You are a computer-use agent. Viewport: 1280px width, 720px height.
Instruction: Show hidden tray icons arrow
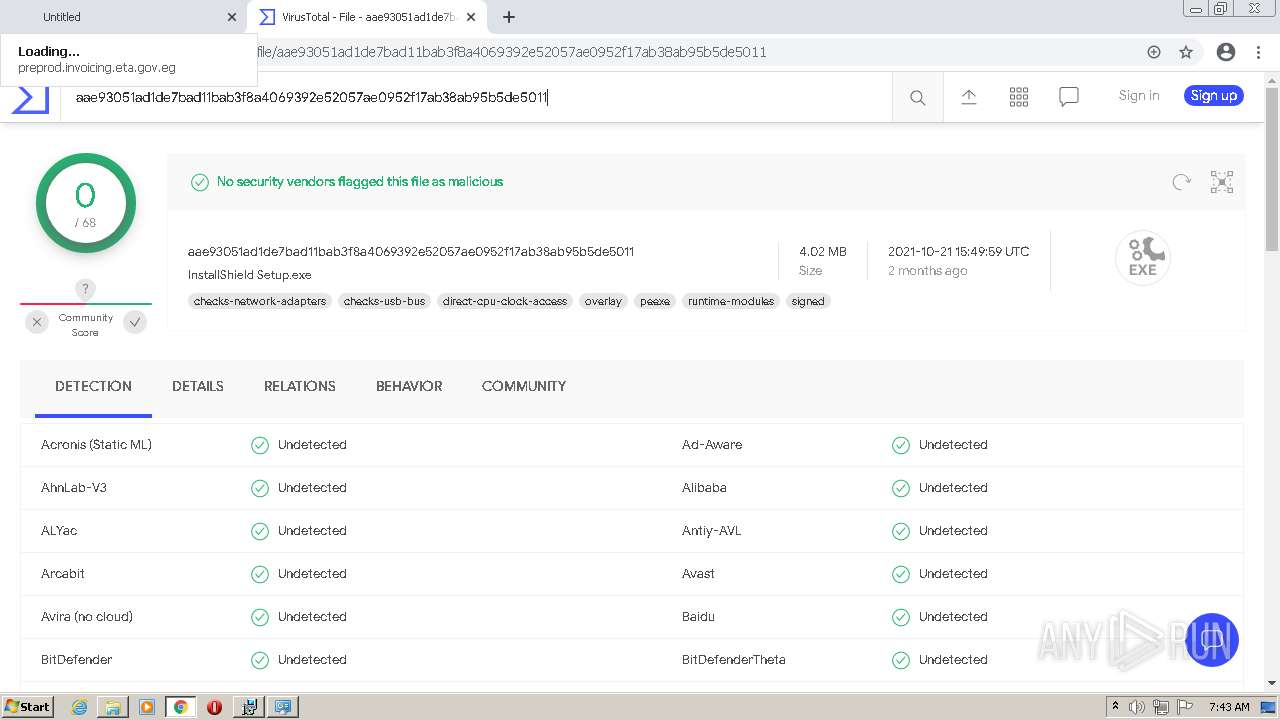(1115, 707)
